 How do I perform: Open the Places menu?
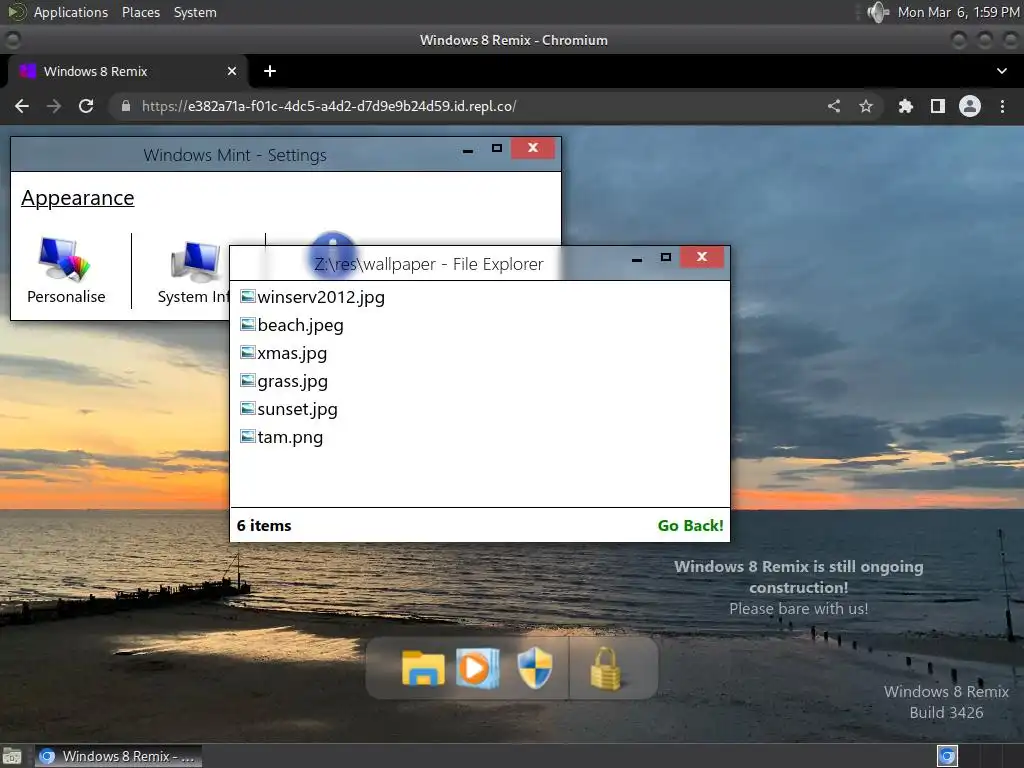point(140,12)
